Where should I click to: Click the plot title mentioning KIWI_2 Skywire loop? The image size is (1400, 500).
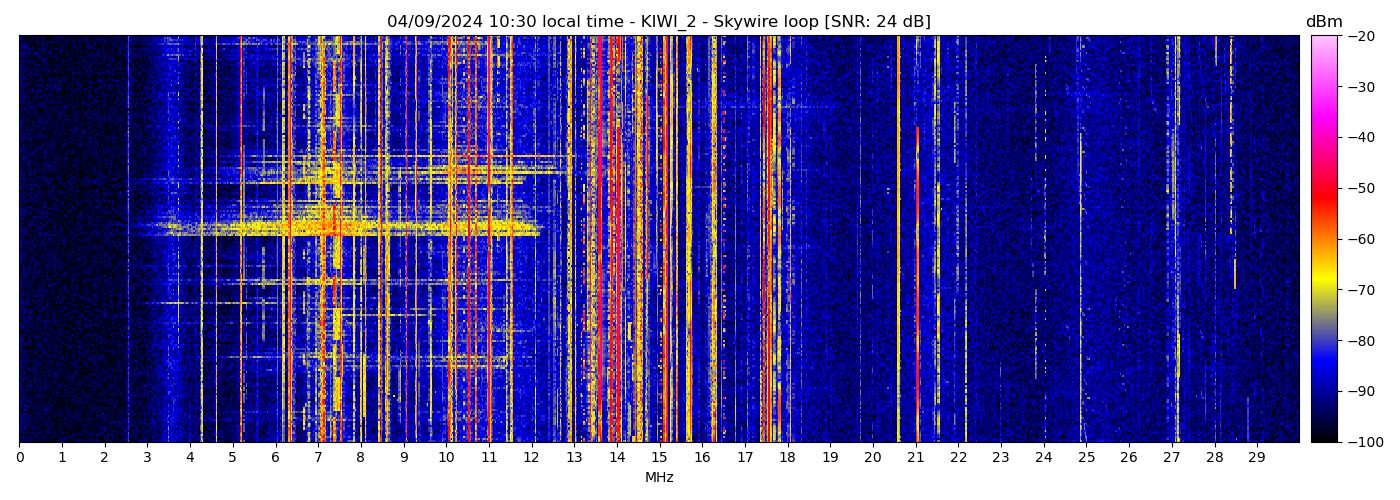click(658, 22)
